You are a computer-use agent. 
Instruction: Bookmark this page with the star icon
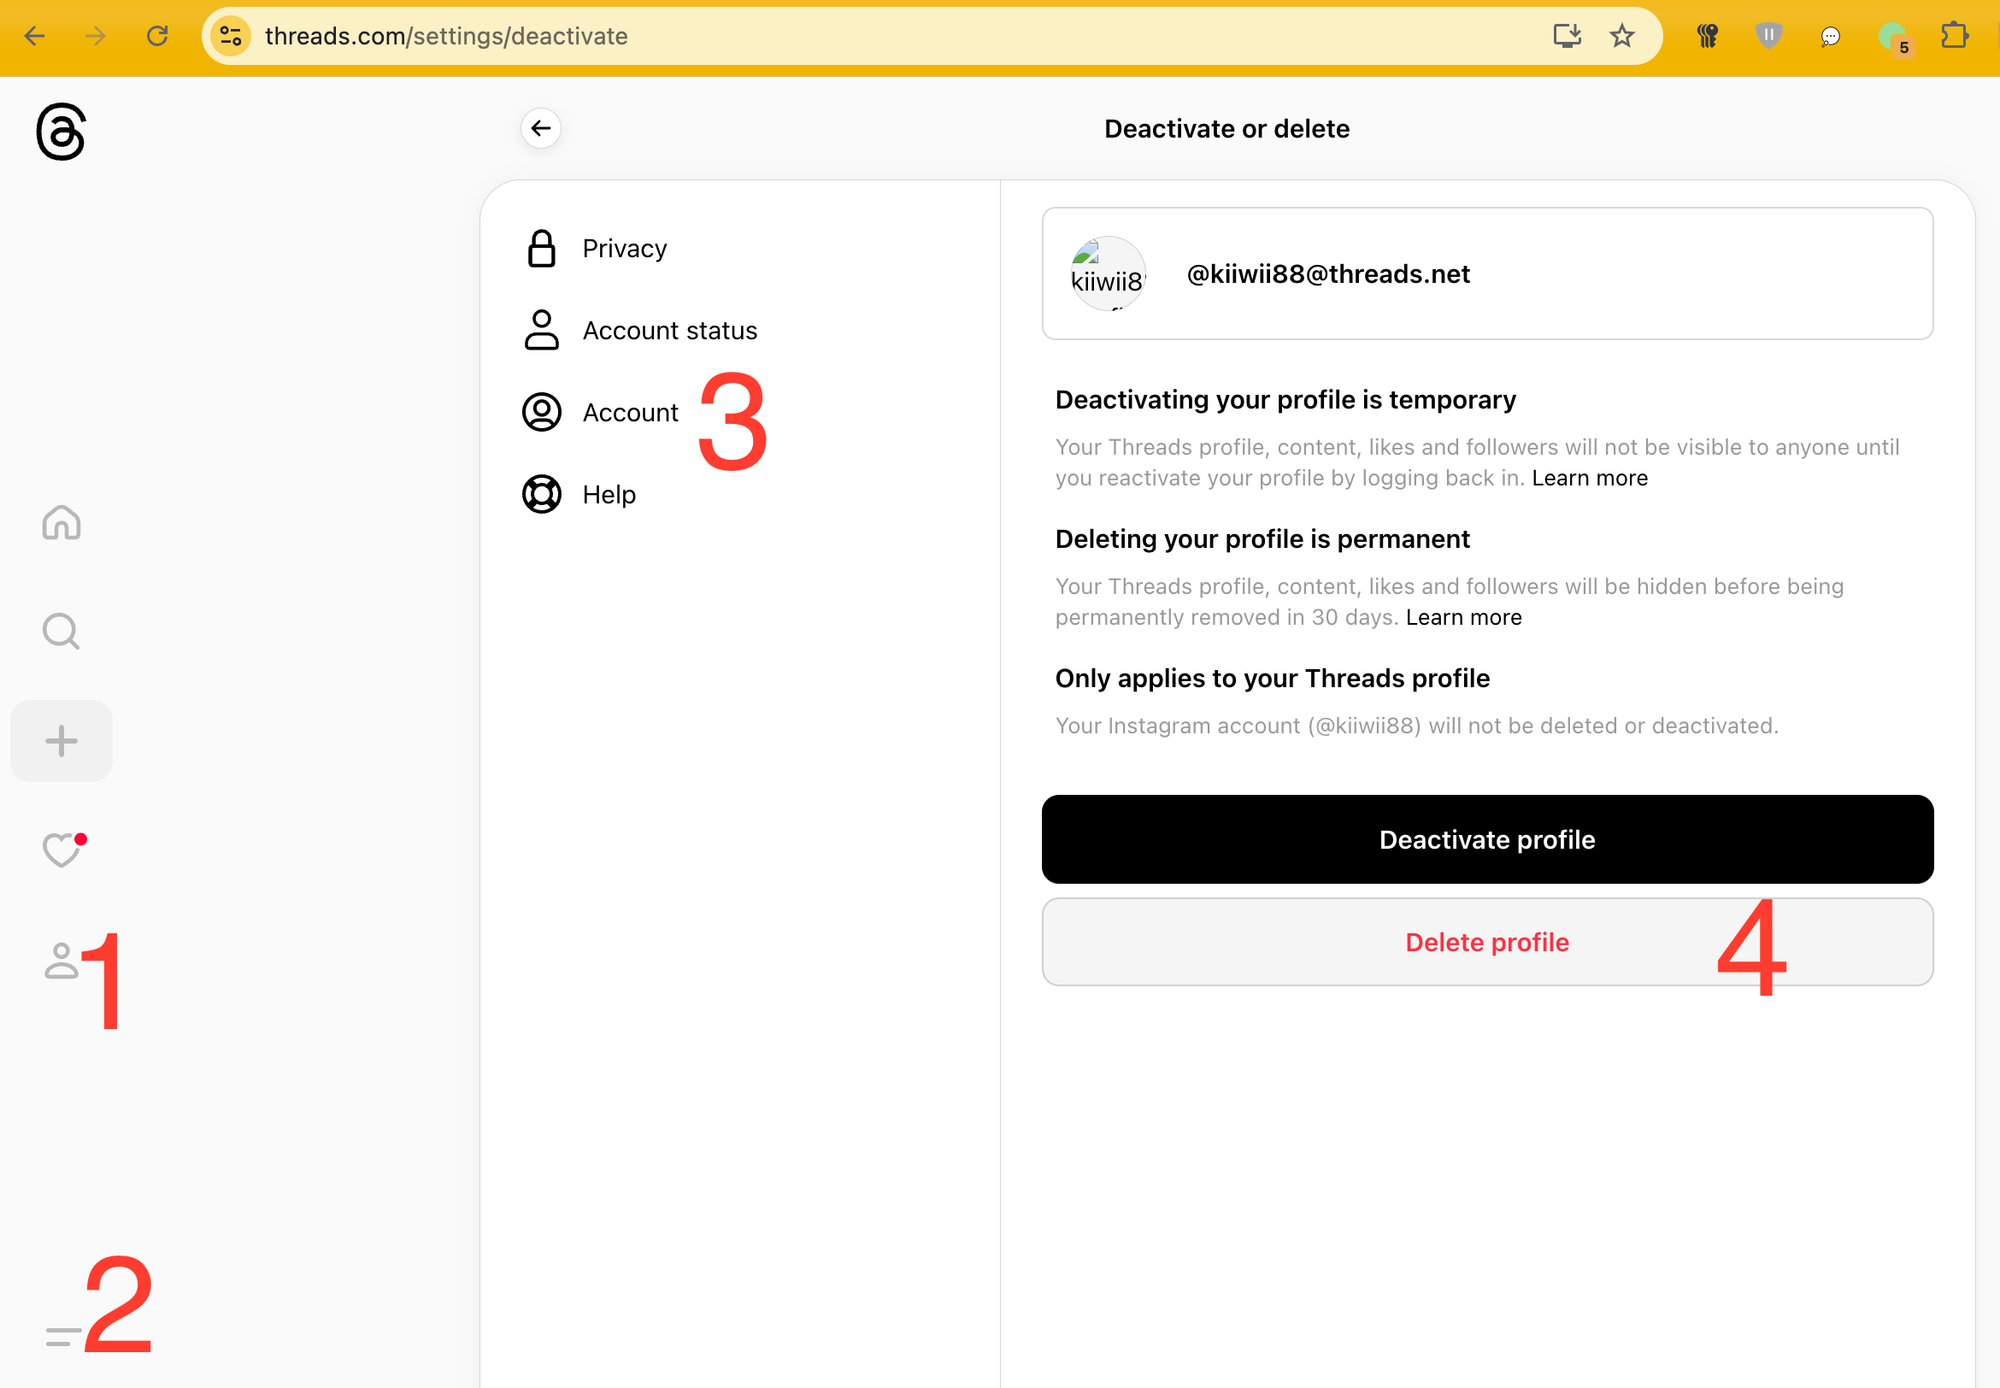pyautogui.click(x=1622, y=36)
